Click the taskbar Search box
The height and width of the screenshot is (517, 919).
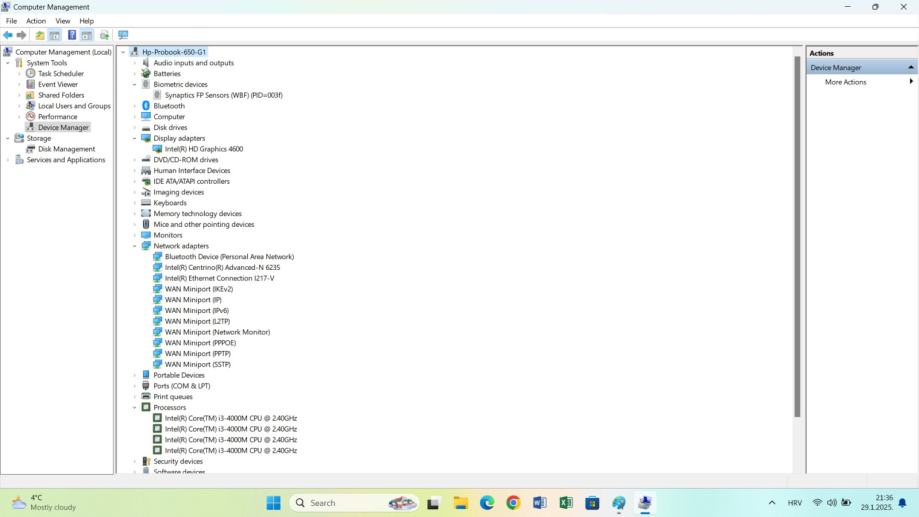353,503
